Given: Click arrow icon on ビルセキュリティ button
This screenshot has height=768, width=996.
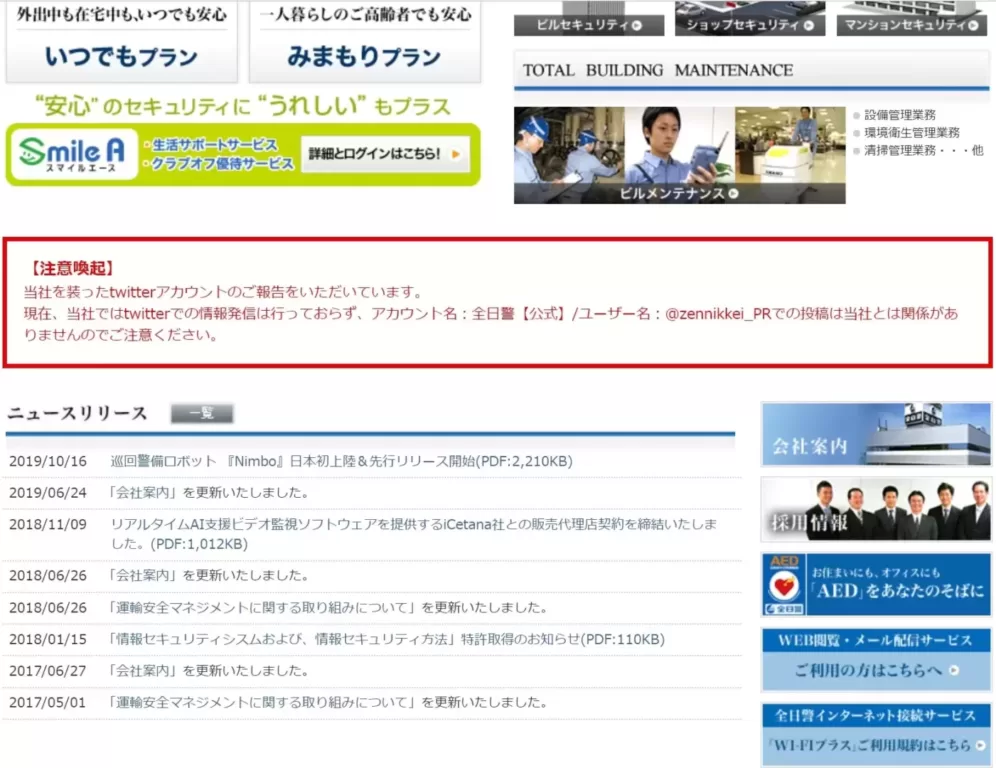Looking at the screenshot, I should coord(637,25).
